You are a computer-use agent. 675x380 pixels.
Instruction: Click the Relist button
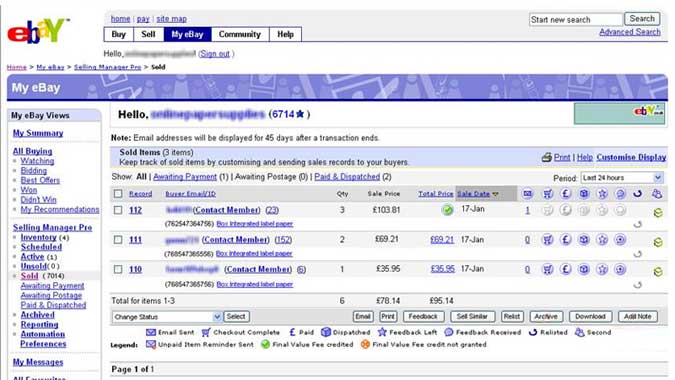(512, 317)
